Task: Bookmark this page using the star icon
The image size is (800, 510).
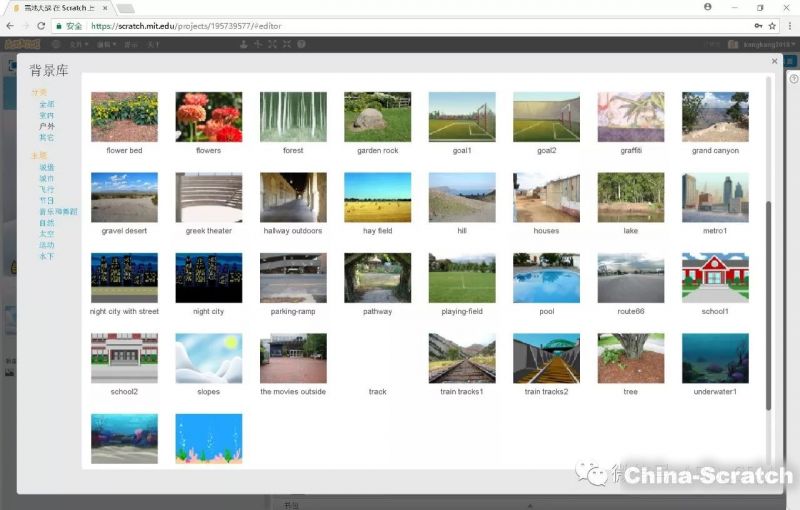Action: [772, 26]
